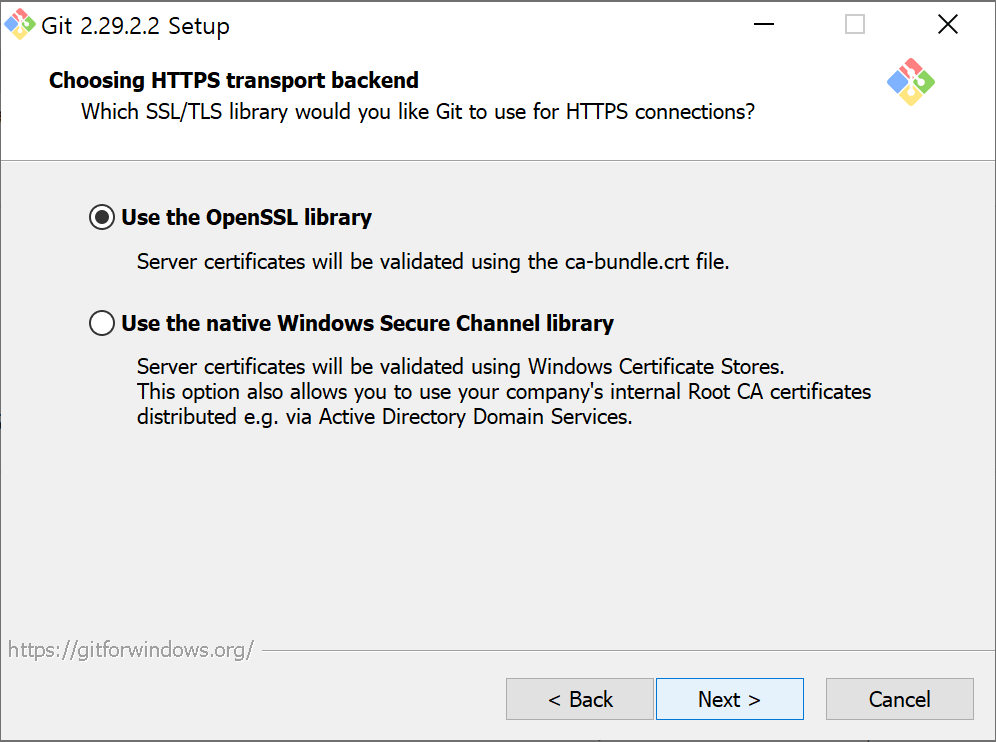Viewport: 996px width, 742px height.
Task: Click the Active Directory Domain Services text line
Action: (x=384, y=417)
